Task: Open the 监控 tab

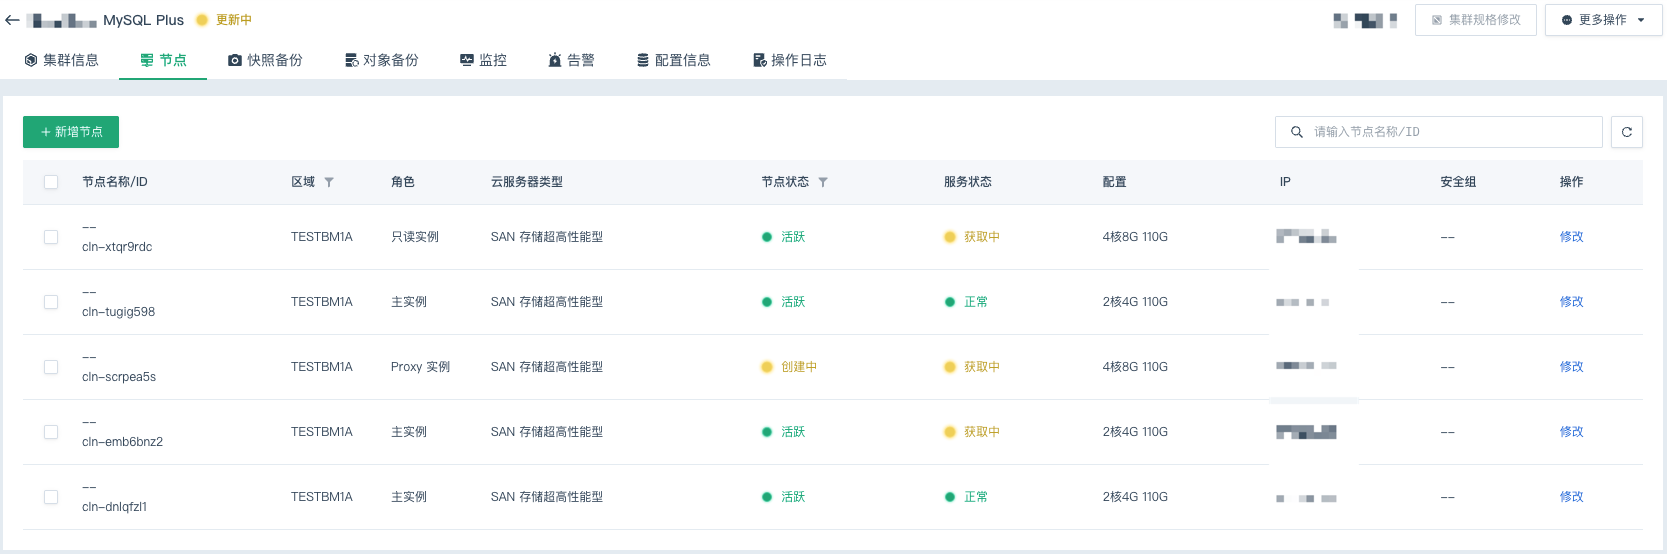Action: click(483, 60)
